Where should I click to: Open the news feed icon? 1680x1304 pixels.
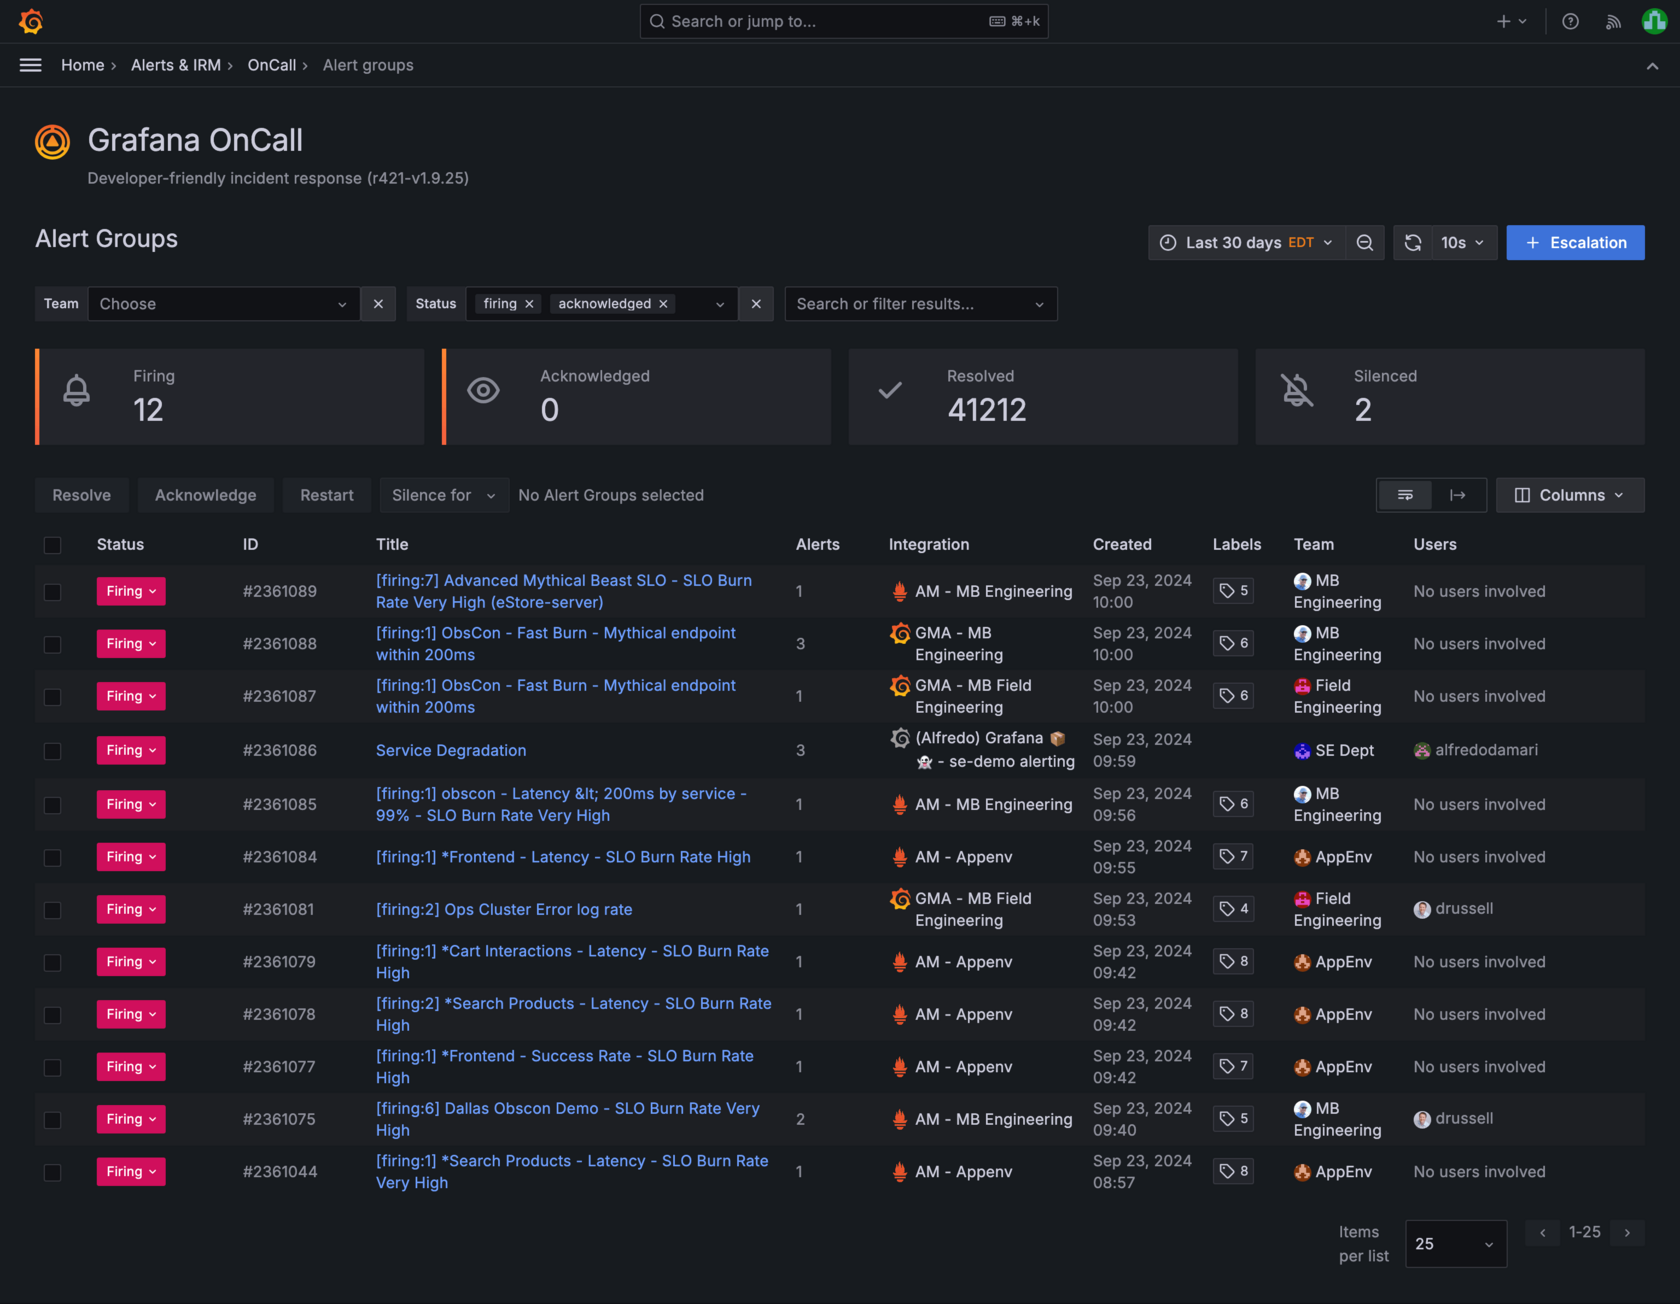coord(1613,21)
